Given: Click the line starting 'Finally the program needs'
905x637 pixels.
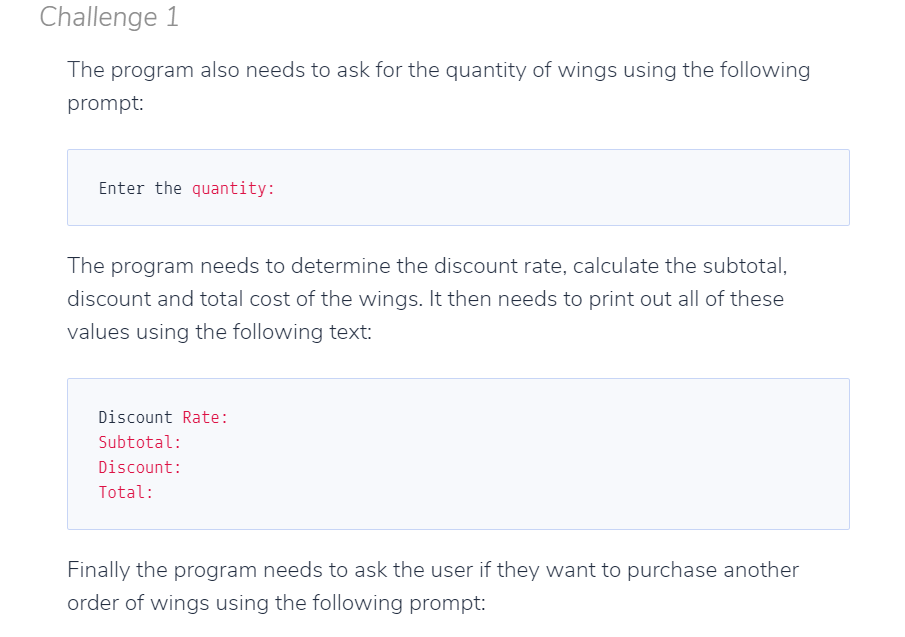Looking at the screenshot, I should click(x=433, y=570).
